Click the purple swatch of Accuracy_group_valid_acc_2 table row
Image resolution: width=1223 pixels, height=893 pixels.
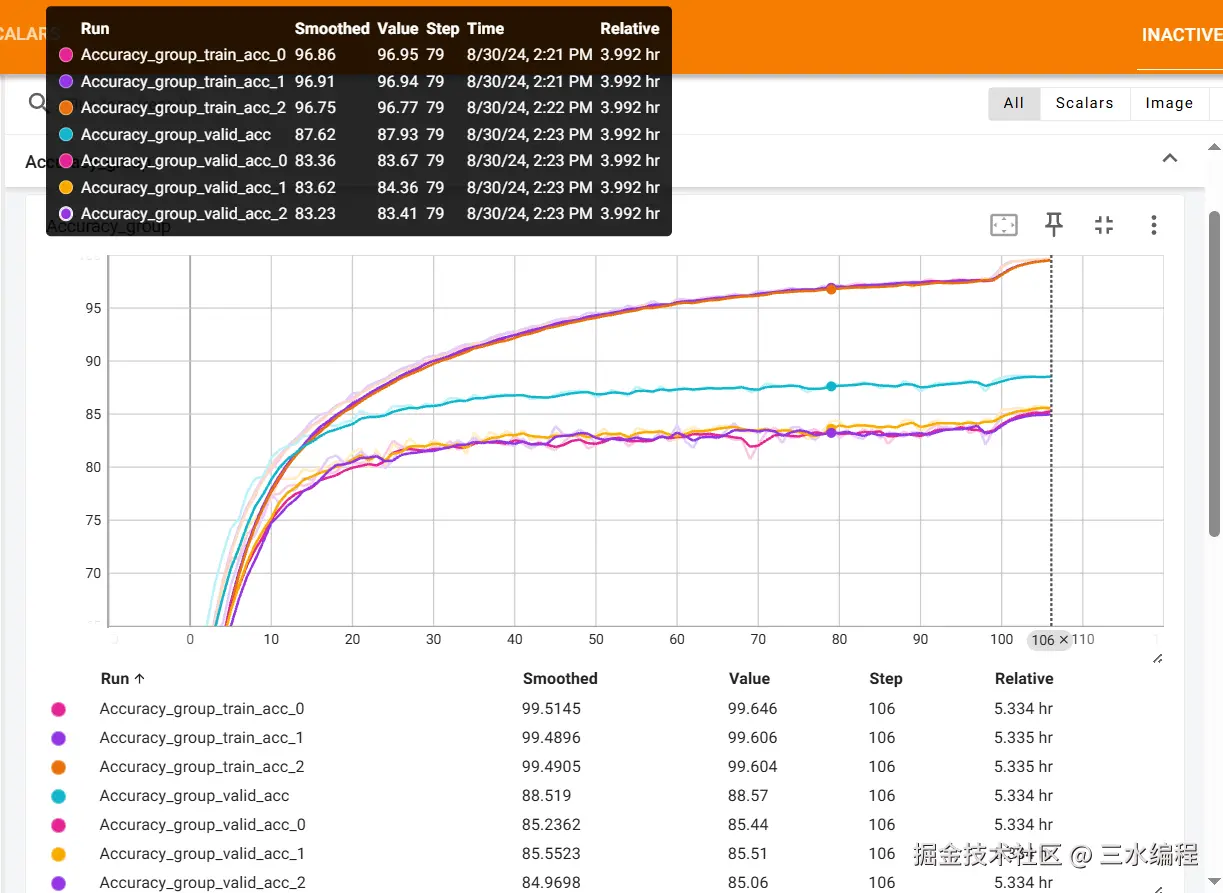[x=58, y=883]
